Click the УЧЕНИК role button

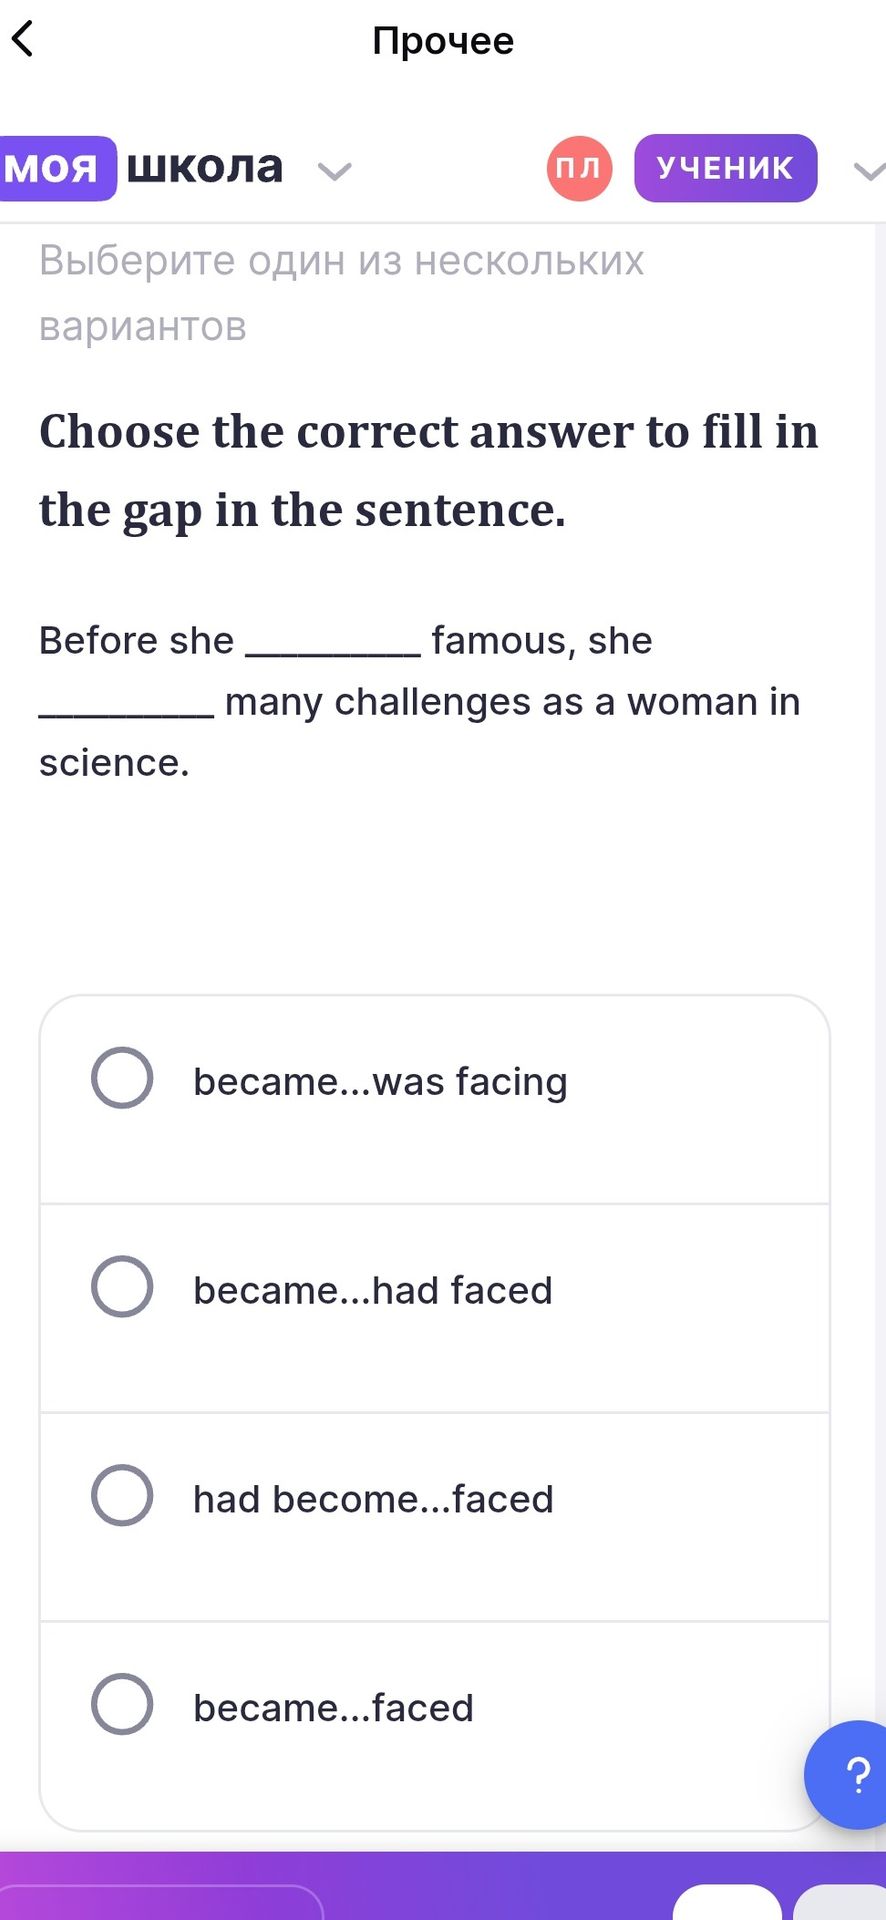(726, 168)
